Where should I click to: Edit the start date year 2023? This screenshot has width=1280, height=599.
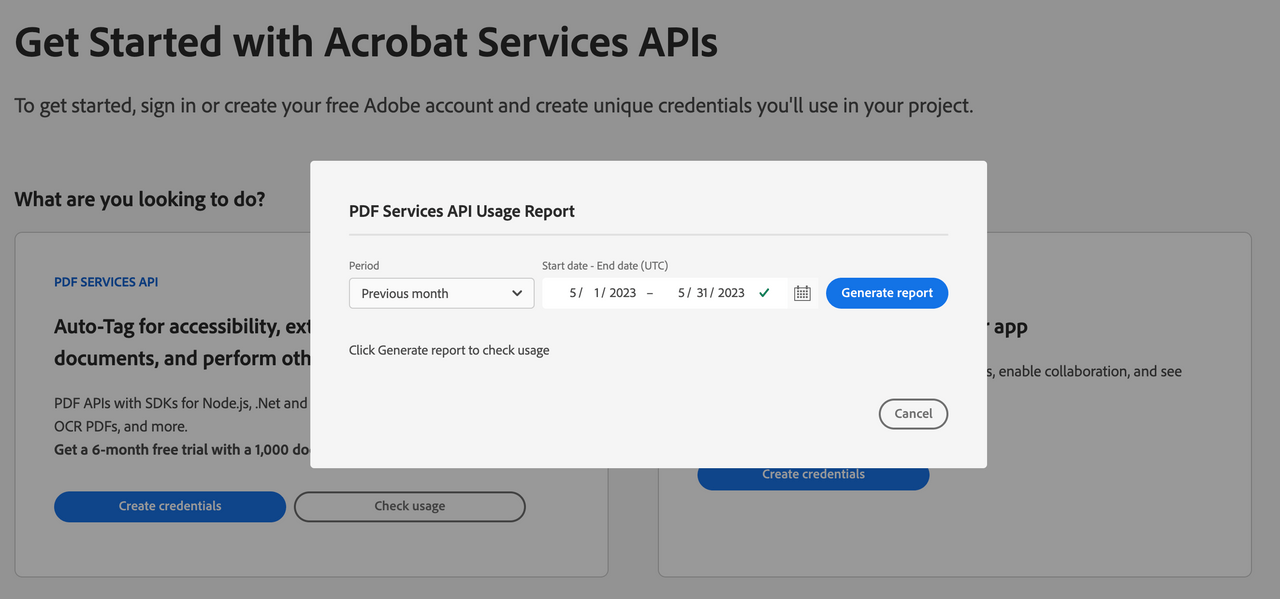pyautogui.click(x=623, y=293)
